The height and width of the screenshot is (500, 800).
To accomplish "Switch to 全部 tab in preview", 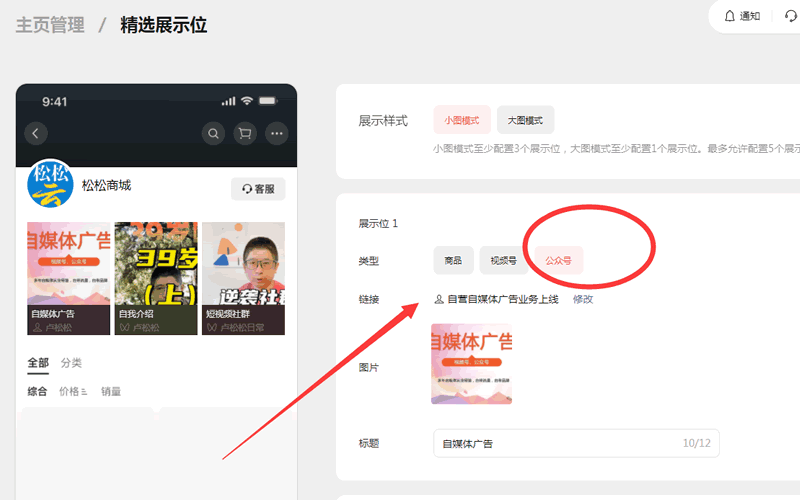I will click(x=38, y=363).
